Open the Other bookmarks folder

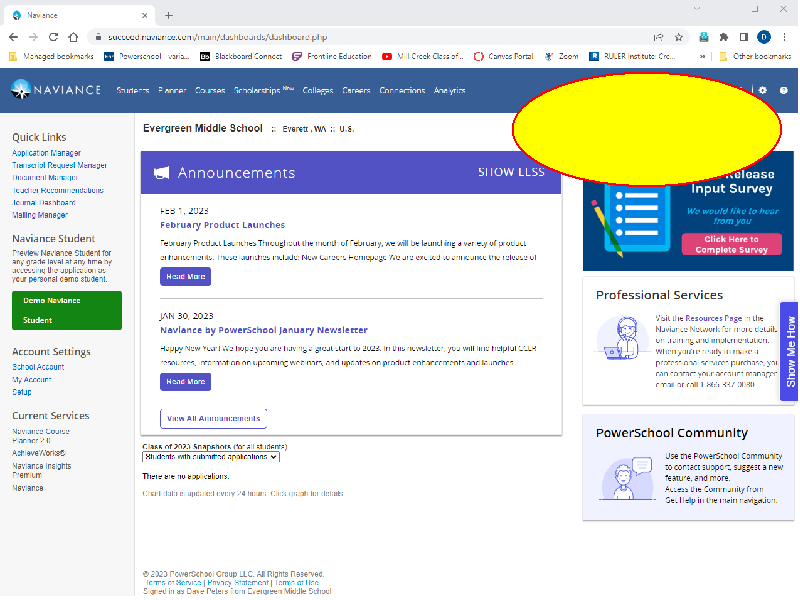[755, 56]
